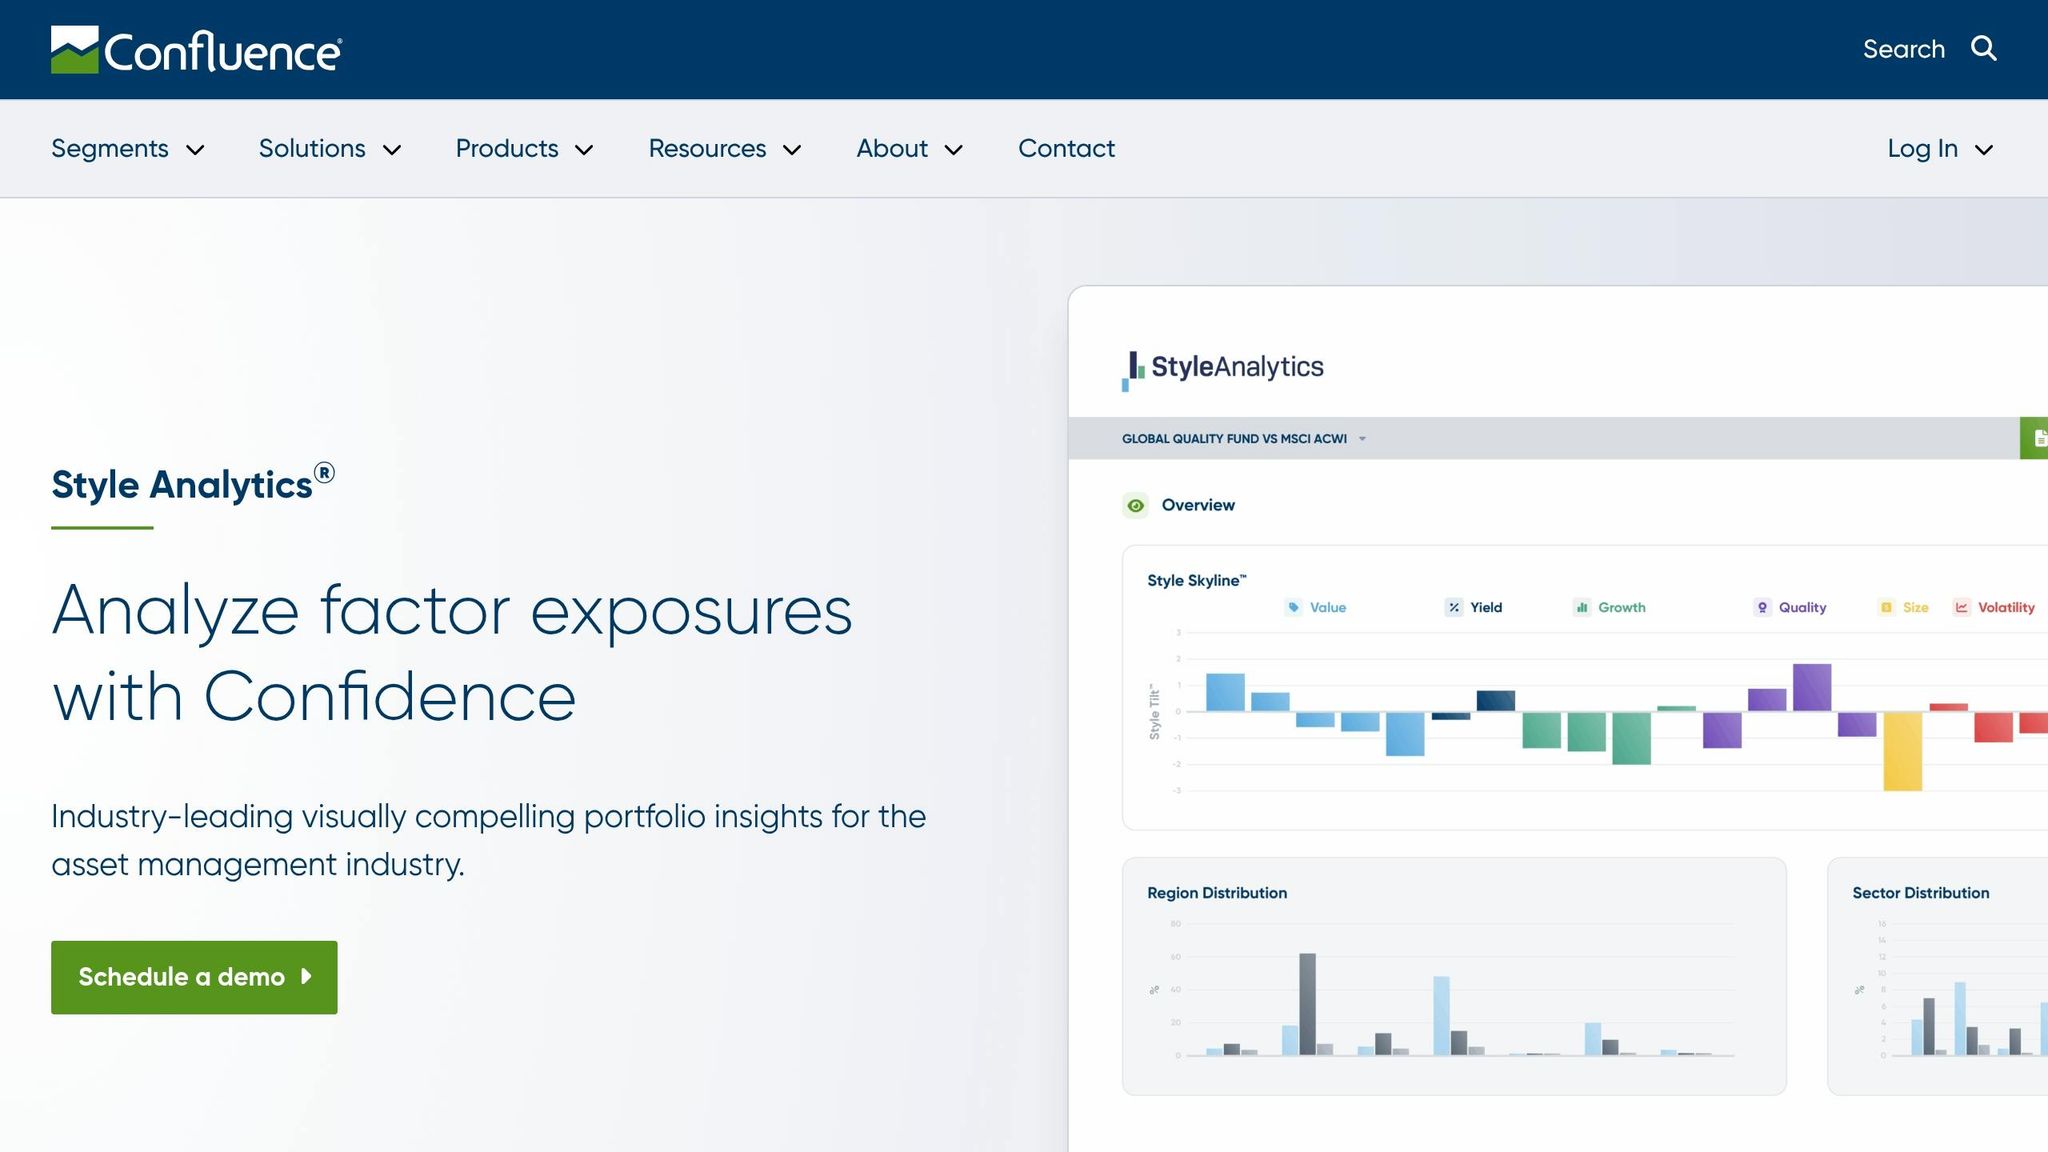Open the Products menu
This screenshot has height=1152, width=2048.
pyautogui.click(x=507, y=148)
